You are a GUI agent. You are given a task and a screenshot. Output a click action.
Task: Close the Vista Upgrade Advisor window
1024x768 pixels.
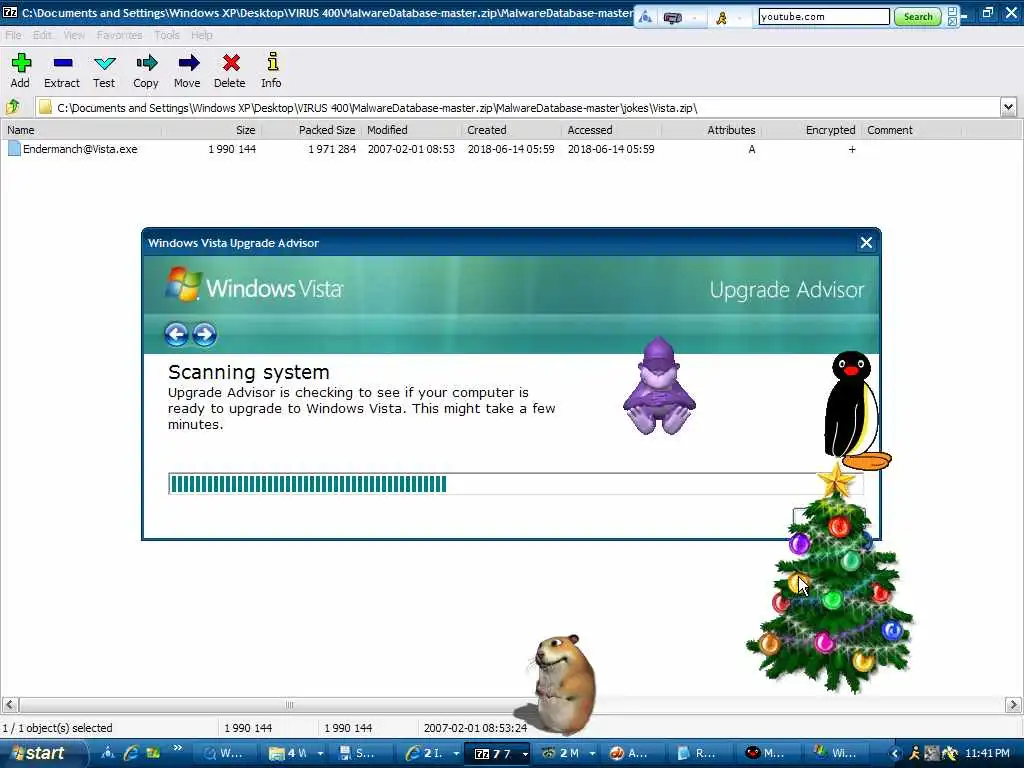[866, 243]
